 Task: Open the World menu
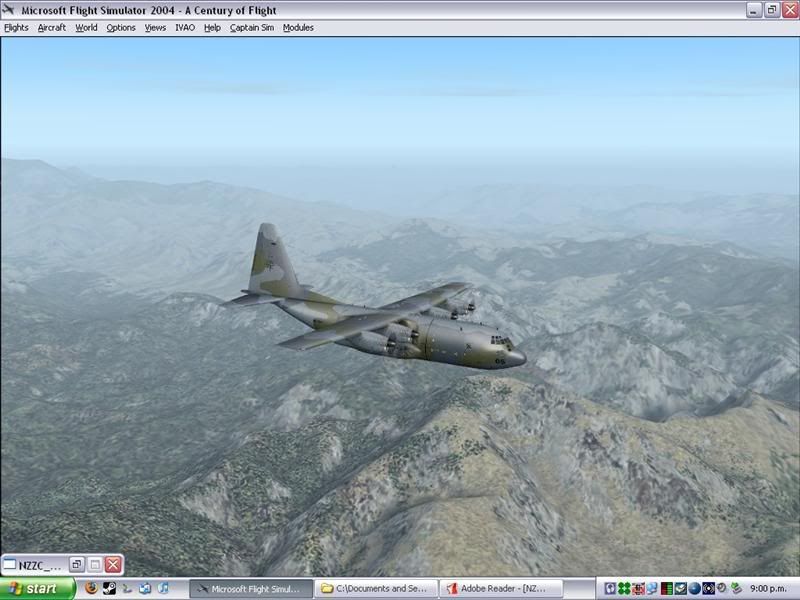click(87, 28)
